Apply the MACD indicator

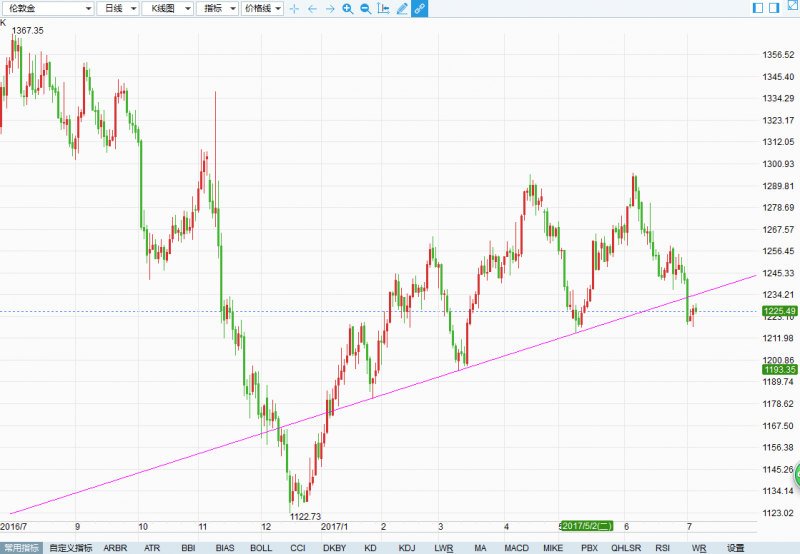(516, 548)
